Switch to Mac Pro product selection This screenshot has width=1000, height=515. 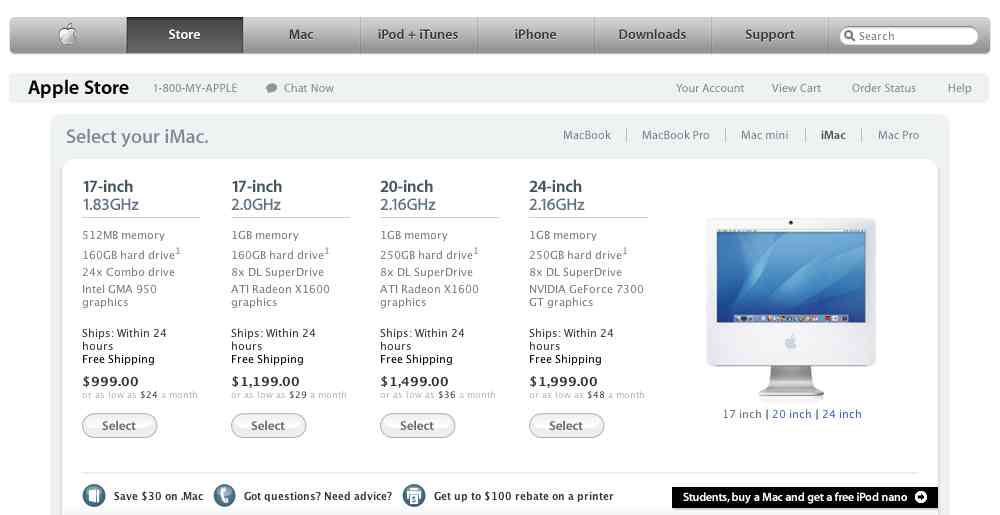tap(898, 135)
